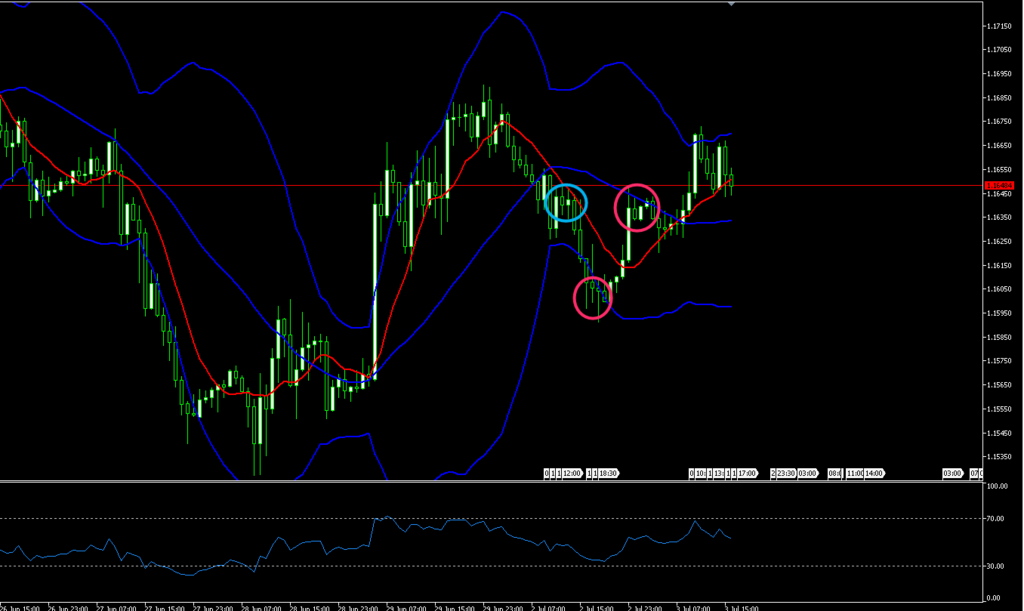Image resolution: width=1024 pixels, height=611 pixels.
Task: Select the 12:00 news event marker
Action: point(571,473)
